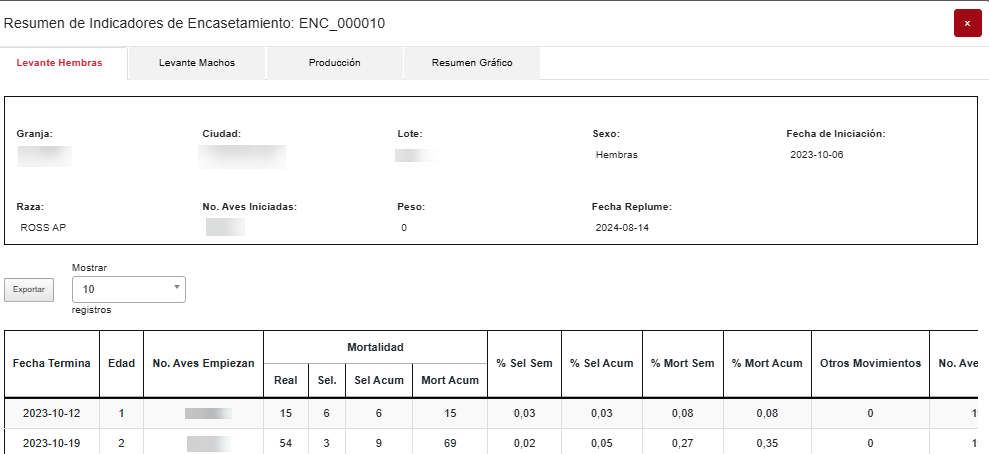989x454 pixels.
Task: Select the 2023-10-12 date cell
Action: tap(52, 414)
